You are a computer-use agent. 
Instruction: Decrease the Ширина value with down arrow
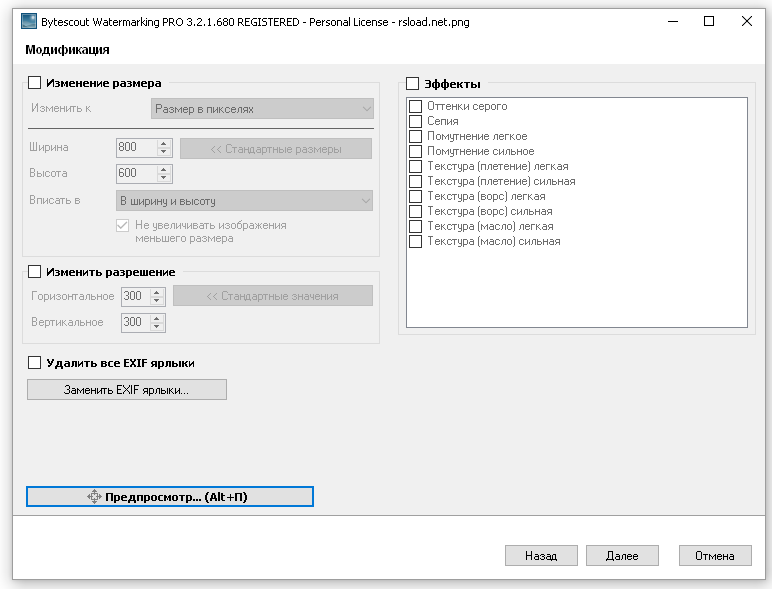click(164, 152)
